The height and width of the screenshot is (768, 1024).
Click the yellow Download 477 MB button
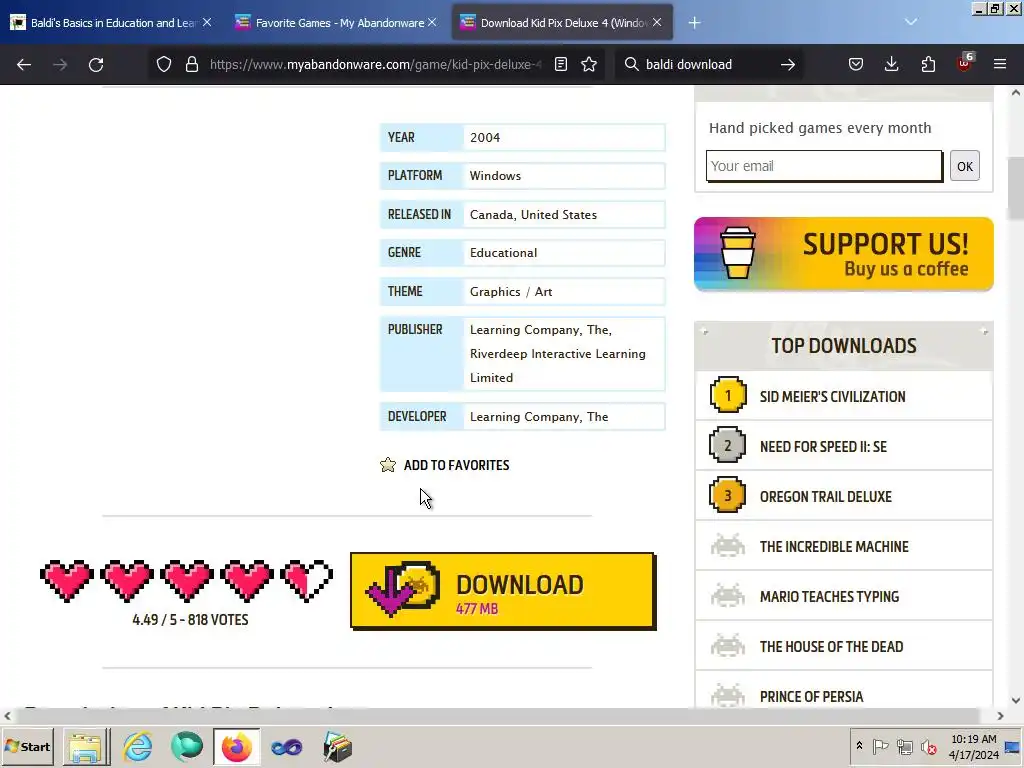(x=503, y=591)
